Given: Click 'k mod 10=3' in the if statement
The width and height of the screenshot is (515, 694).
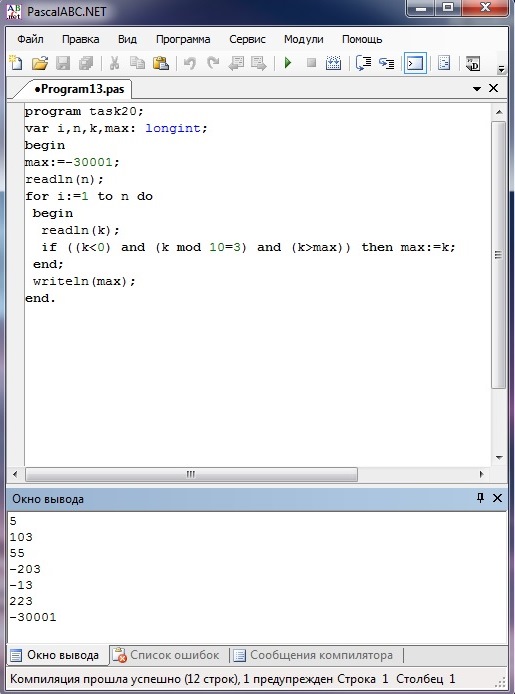Looking at the screenshot, I should click(x=201, y=247).
